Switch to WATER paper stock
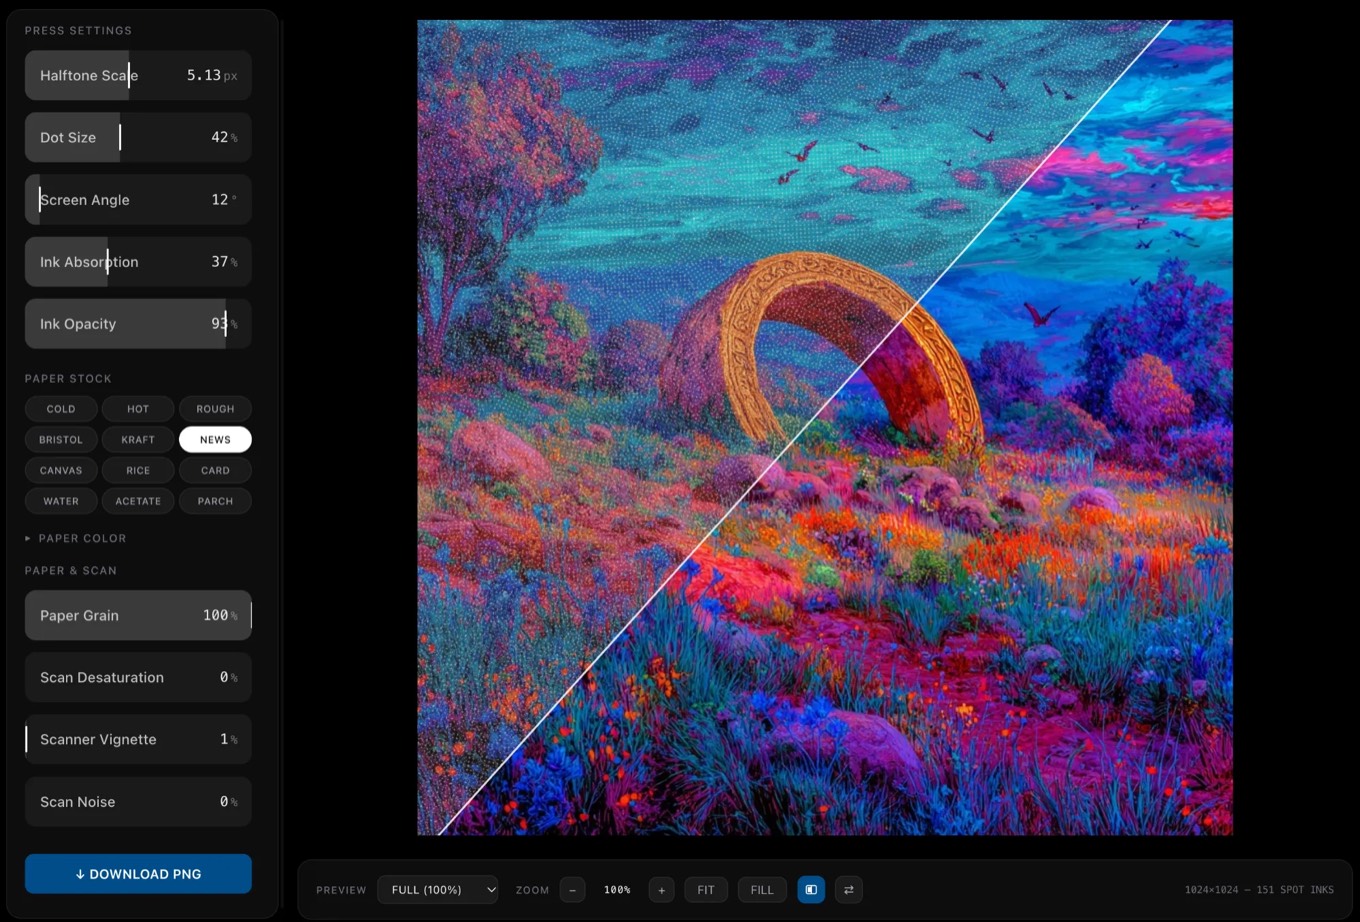The image size is (1360, 922). click(61, 501)
